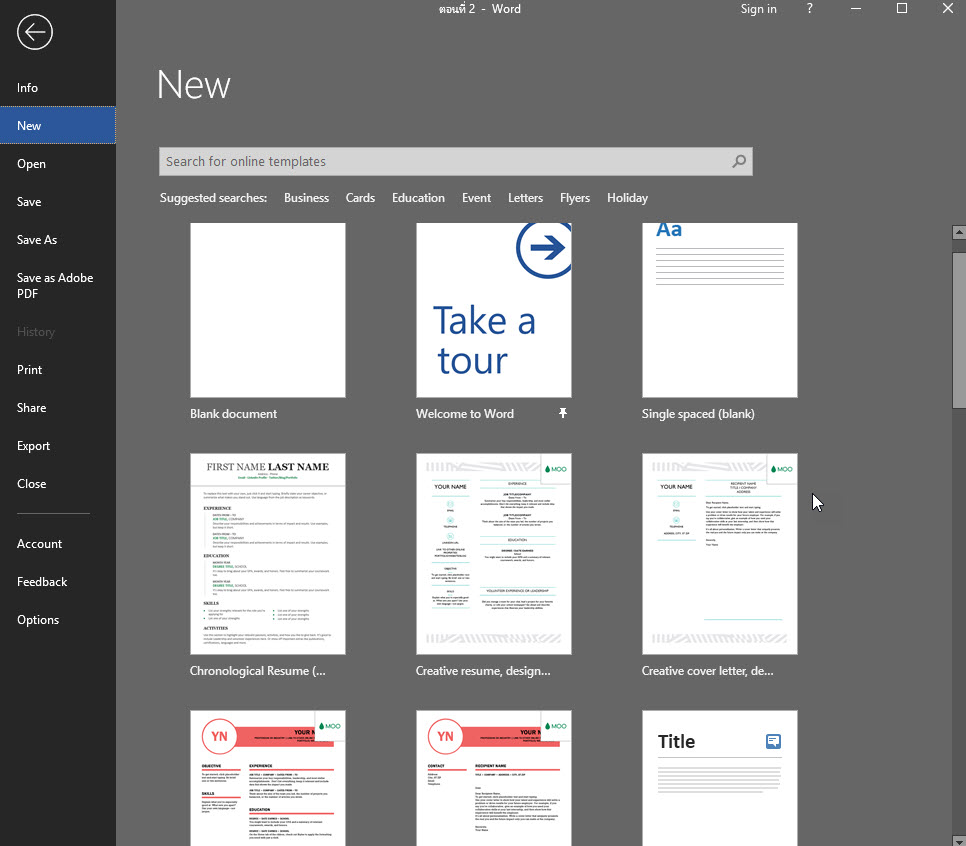Open the Account page
Viewport: 966px width, 846px height.
(x=58, y=543)
